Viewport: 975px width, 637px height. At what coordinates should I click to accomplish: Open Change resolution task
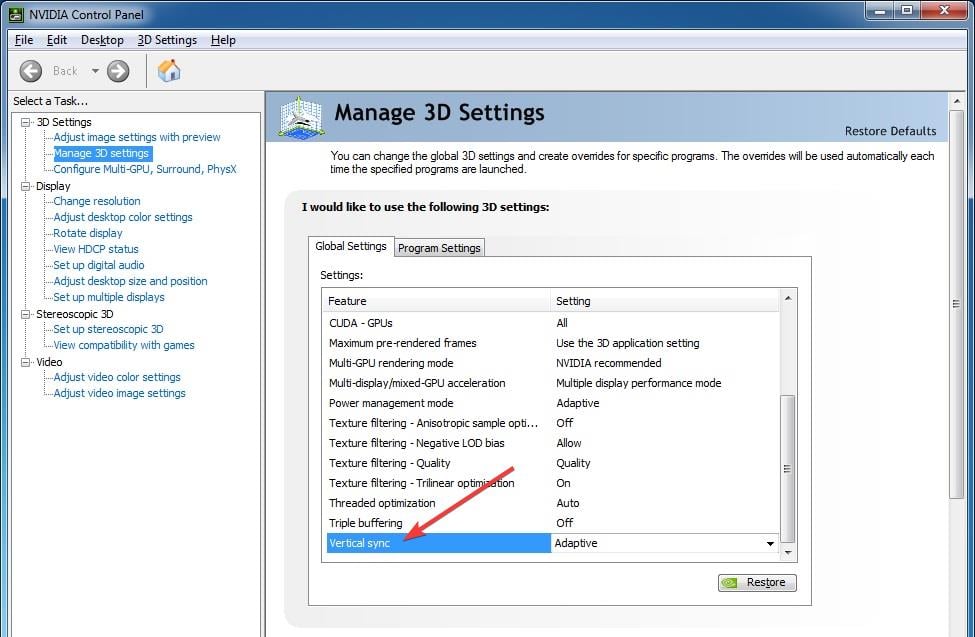tap(97, 201)
